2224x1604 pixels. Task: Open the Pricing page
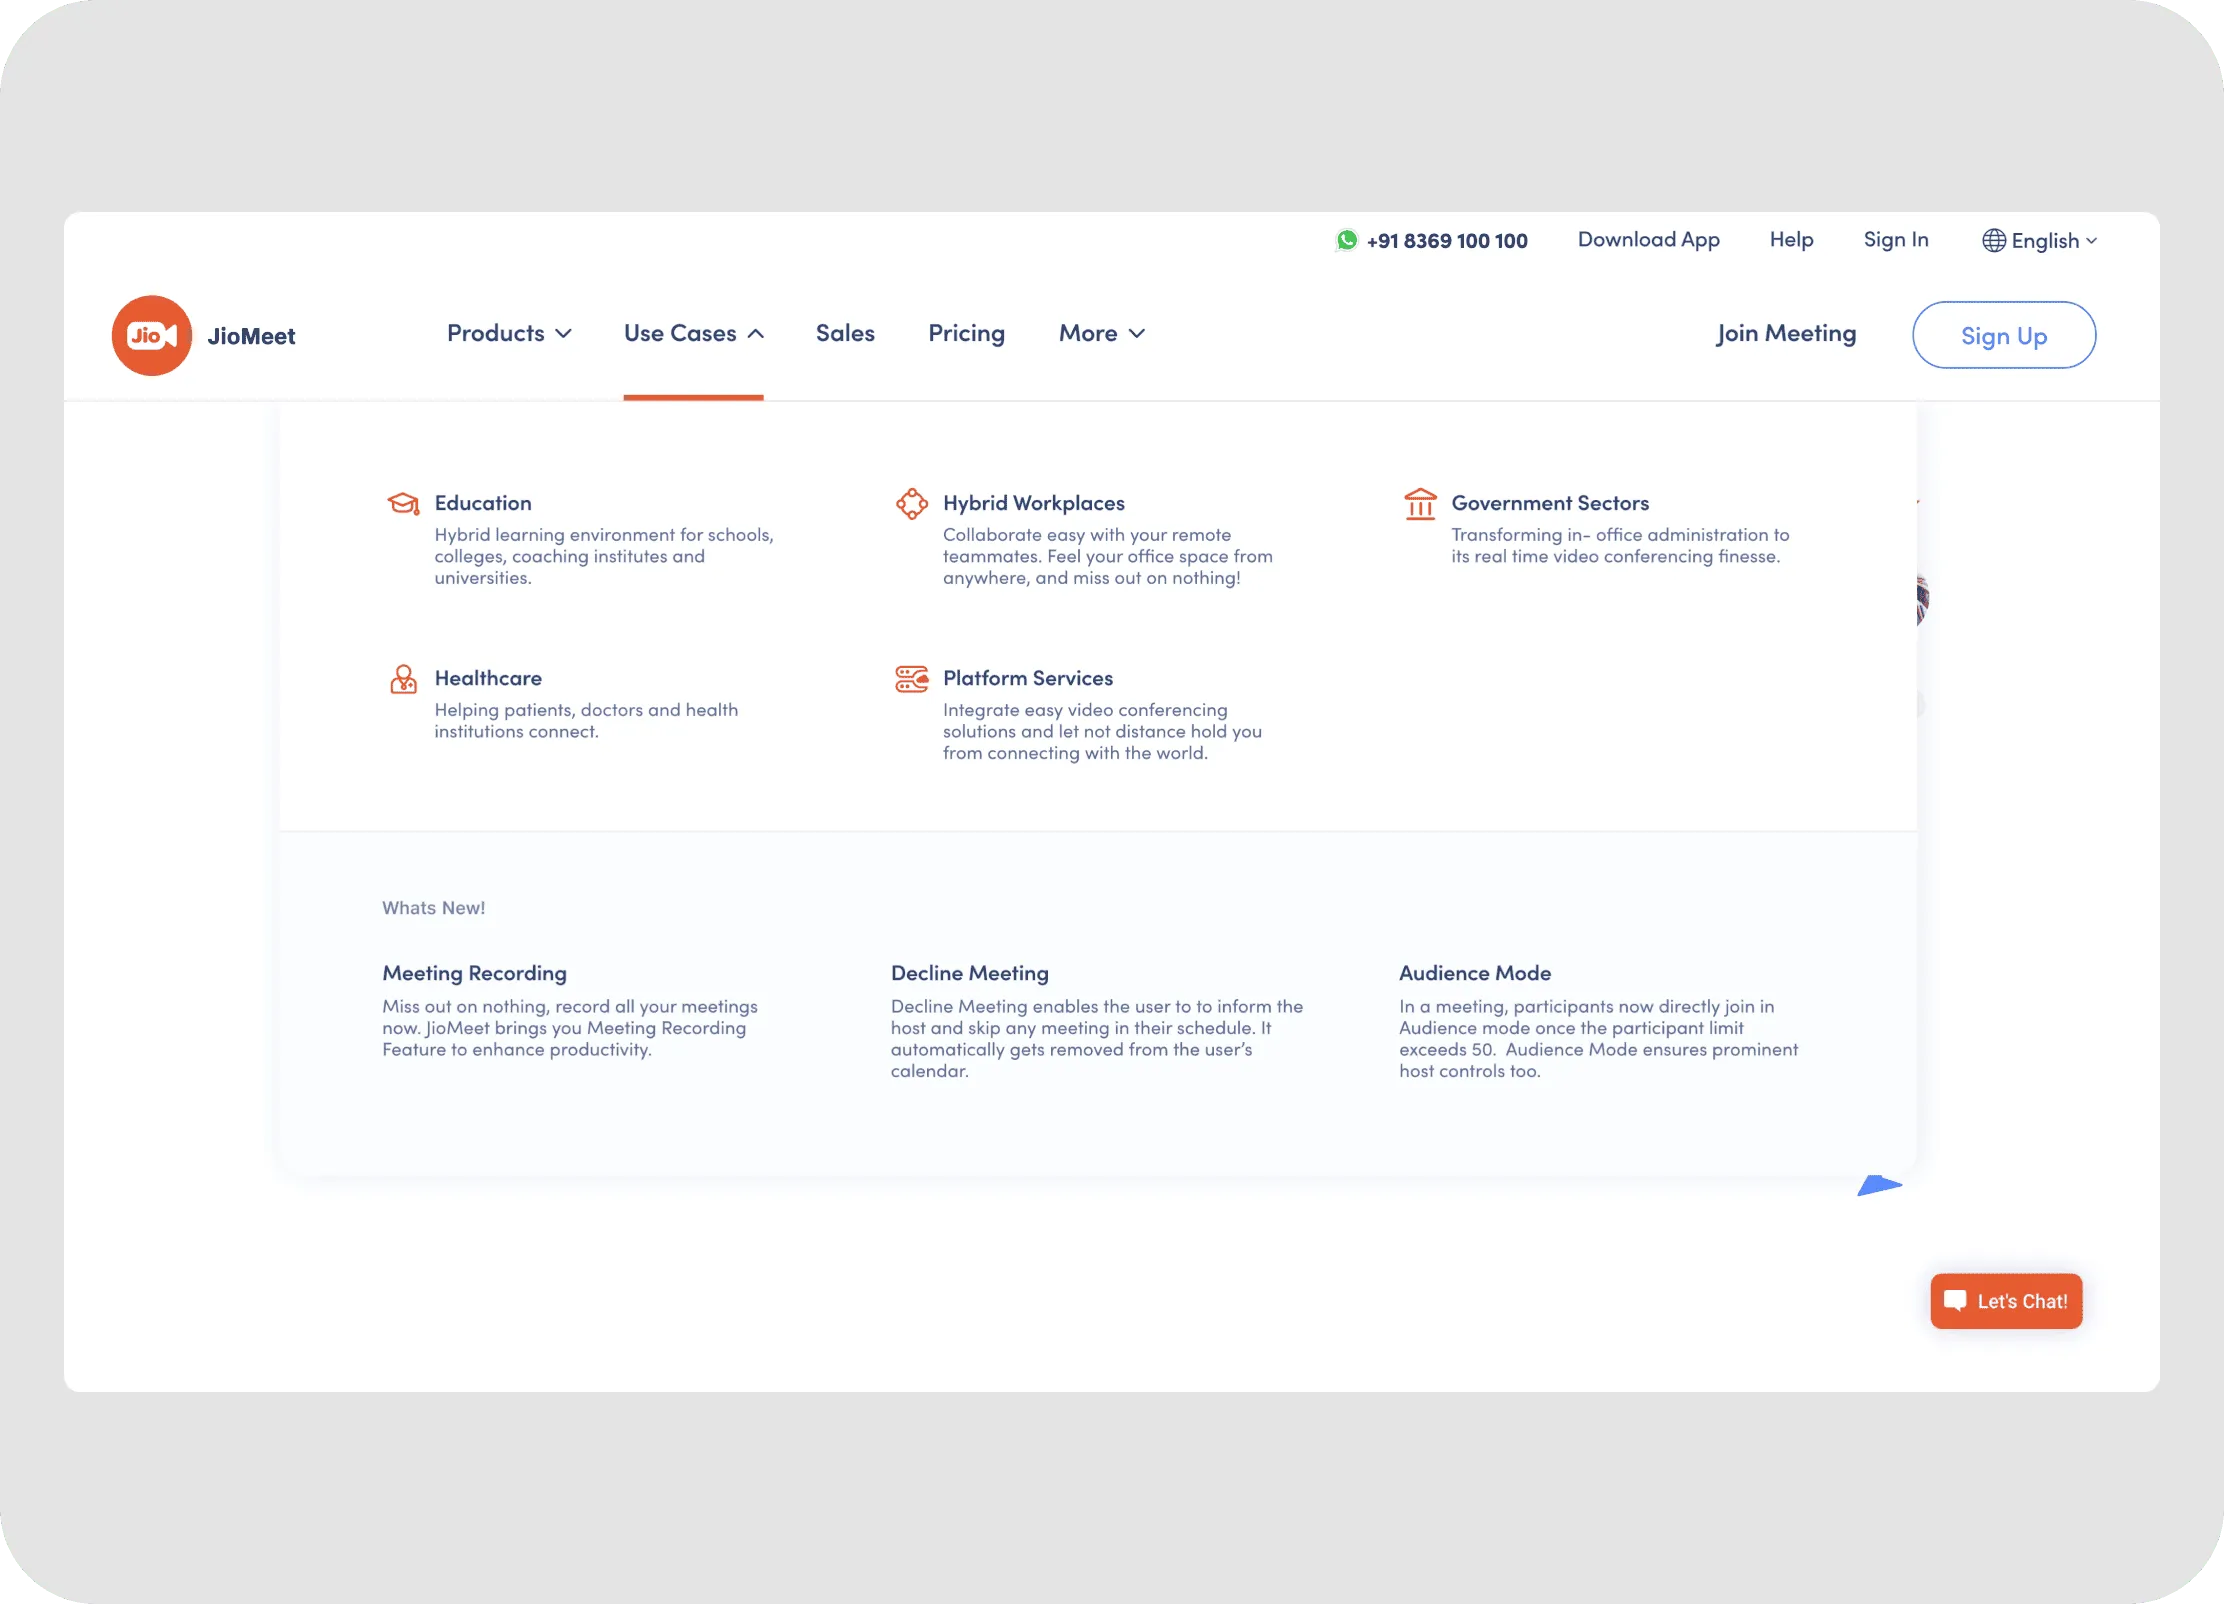click(x=966, y=334)
